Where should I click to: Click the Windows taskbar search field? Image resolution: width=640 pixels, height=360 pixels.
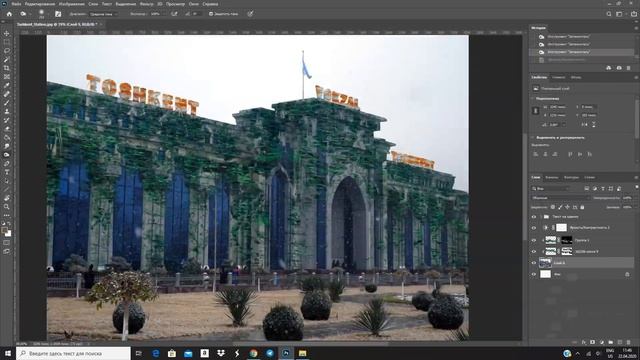click(x=73, y=353)
